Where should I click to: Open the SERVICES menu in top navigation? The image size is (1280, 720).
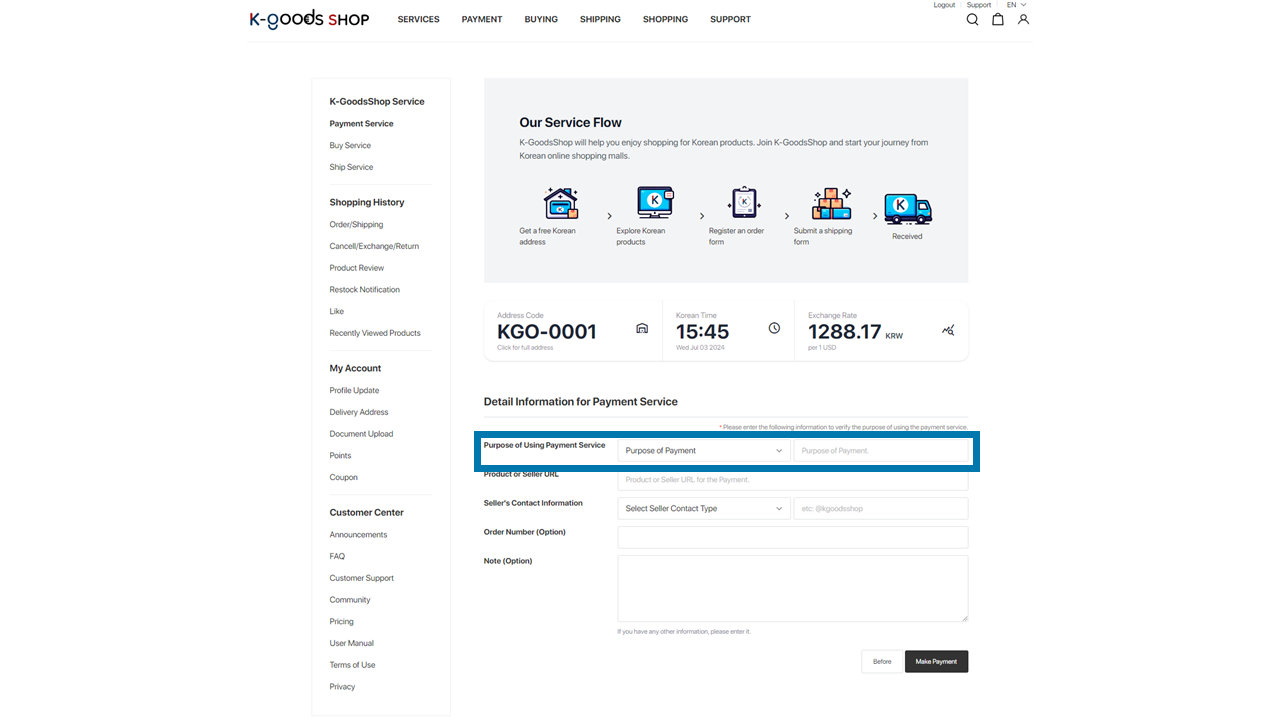[x=418, y=20]
